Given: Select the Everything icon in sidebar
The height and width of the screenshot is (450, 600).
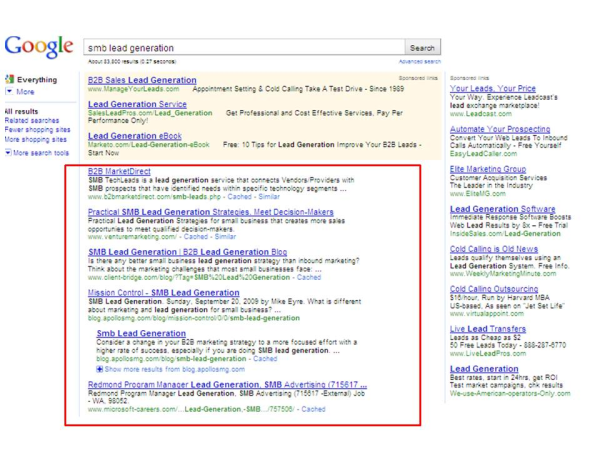Looking at the screenshot, I should tap(9, 79).
